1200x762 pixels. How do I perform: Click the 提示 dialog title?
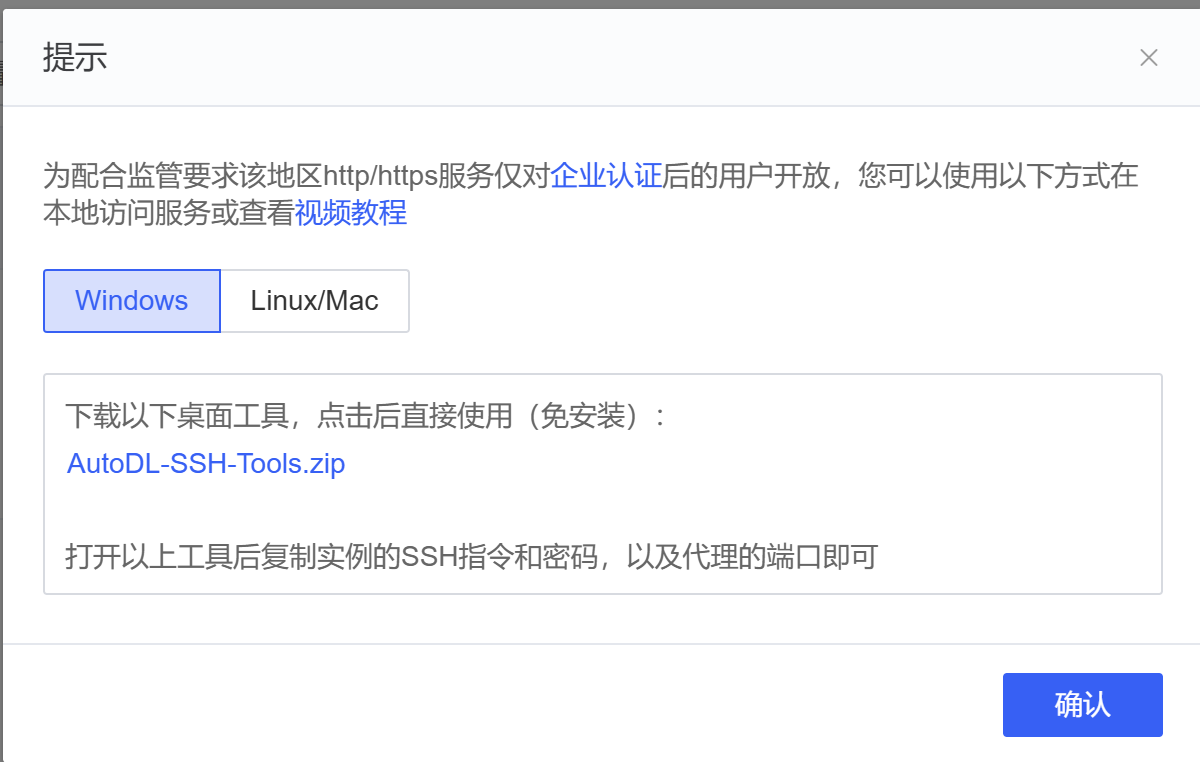click(x=75, y=58)
